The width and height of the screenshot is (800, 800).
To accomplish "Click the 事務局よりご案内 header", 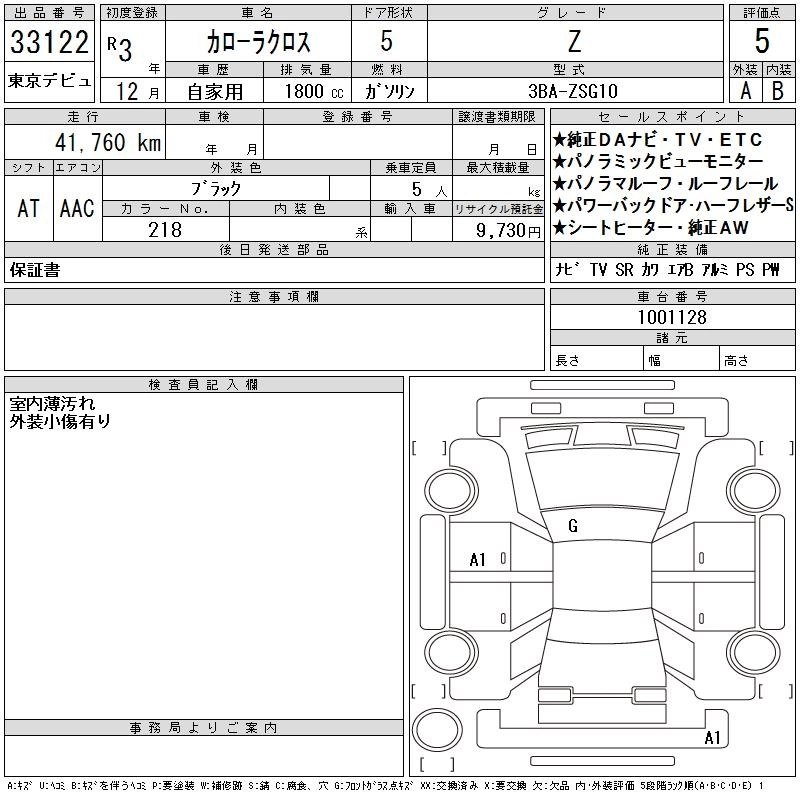I will [x=204, y=728].
